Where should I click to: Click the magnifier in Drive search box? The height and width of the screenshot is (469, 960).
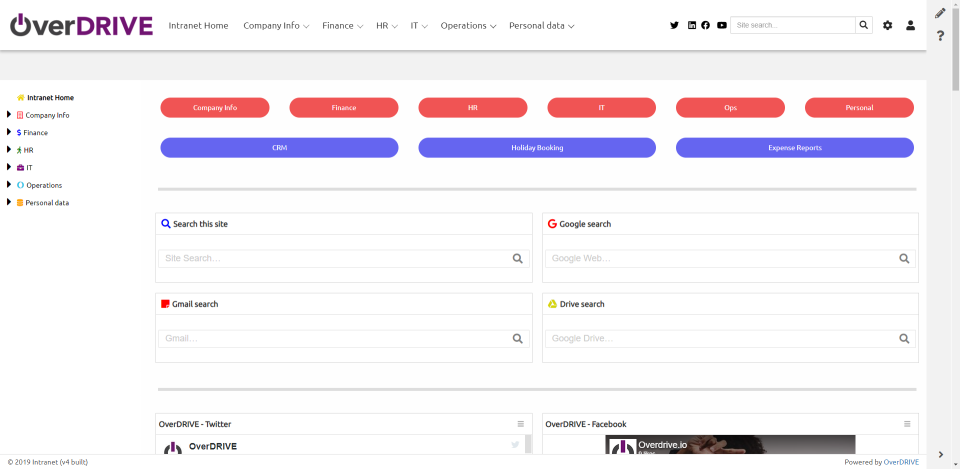904,339
